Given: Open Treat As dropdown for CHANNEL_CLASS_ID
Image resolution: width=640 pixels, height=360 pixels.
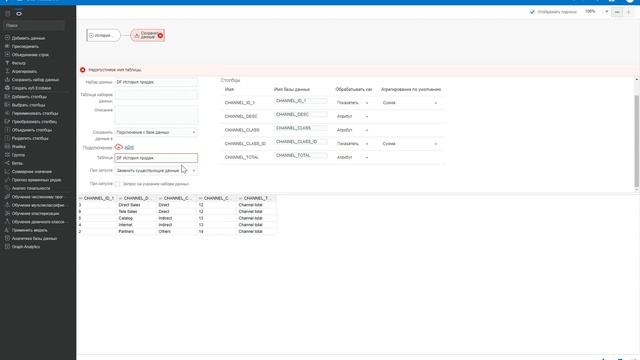Looking at the screenshot, I should (352, 144).
